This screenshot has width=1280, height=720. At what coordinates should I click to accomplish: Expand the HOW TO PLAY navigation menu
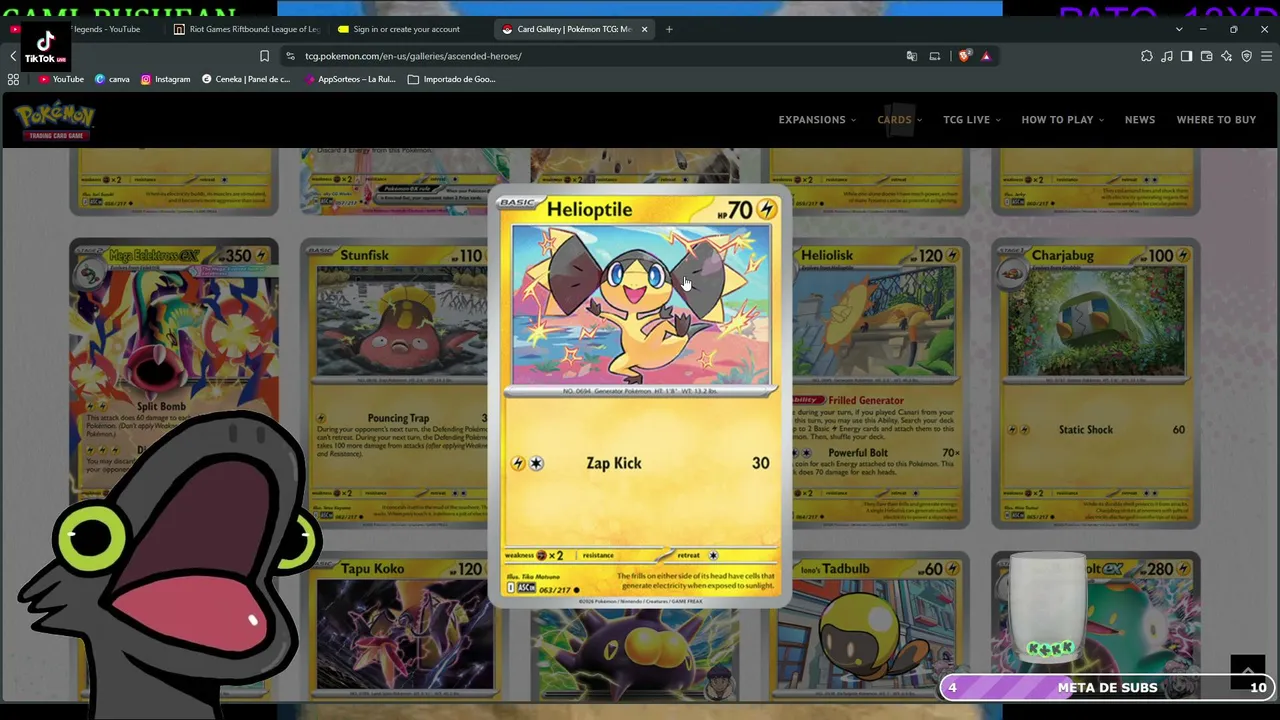pyautogui.click(x=1062, y=120)
